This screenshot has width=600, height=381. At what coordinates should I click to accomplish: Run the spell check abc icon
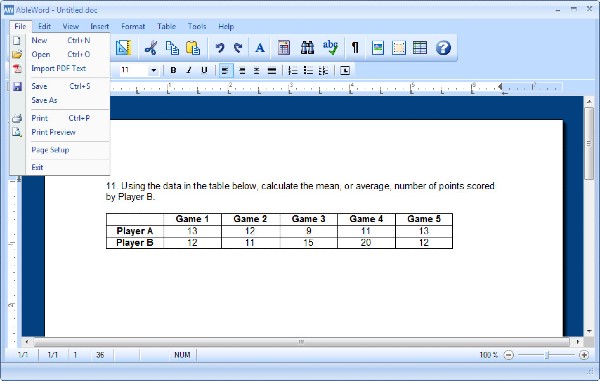pos(330,47)
